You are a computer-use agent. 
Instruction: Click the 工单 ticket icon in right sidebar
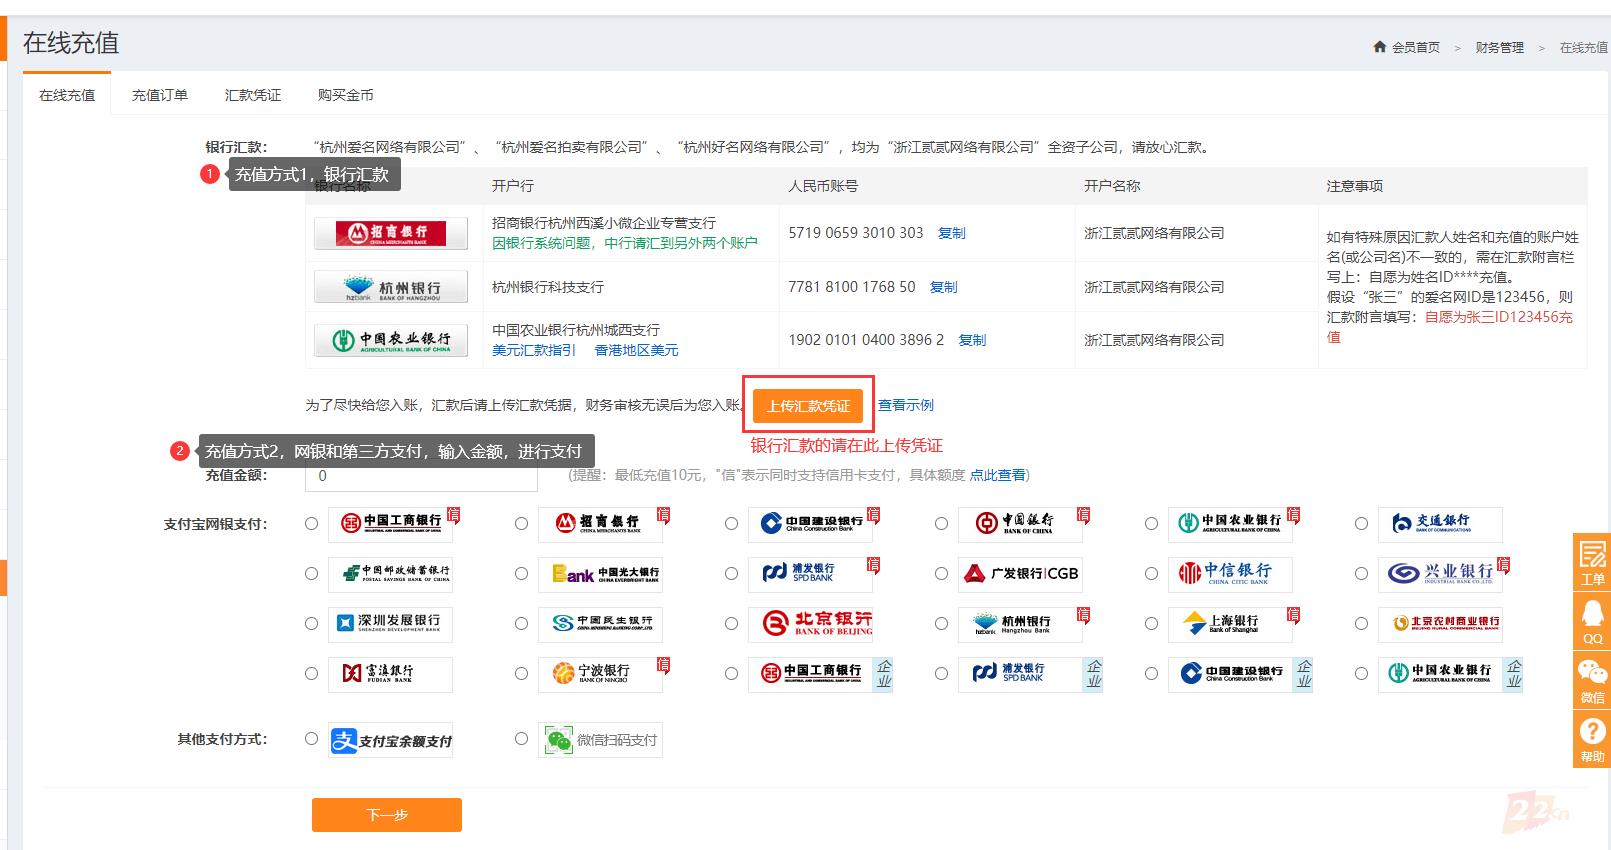[1592, 560]
